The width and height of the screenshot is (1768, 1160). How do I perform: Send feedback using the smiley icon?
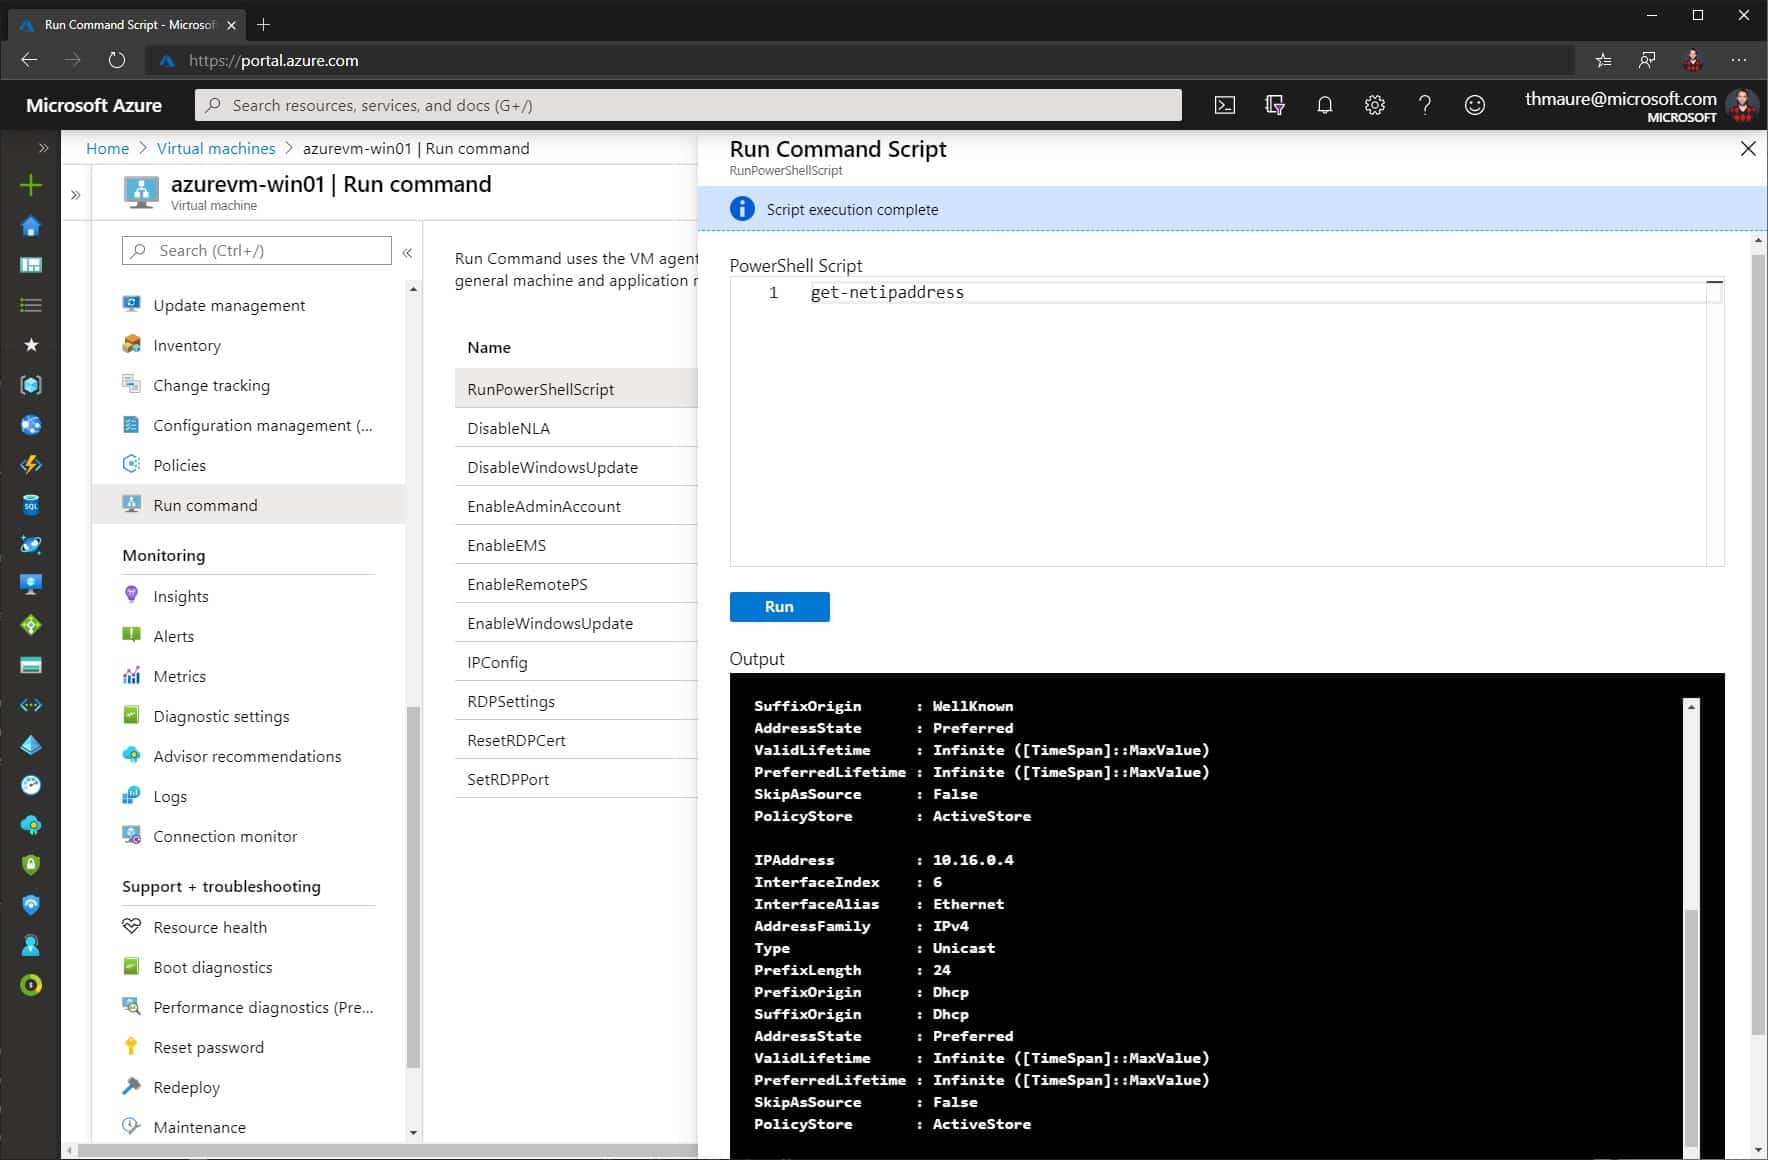click(1476, 105)
